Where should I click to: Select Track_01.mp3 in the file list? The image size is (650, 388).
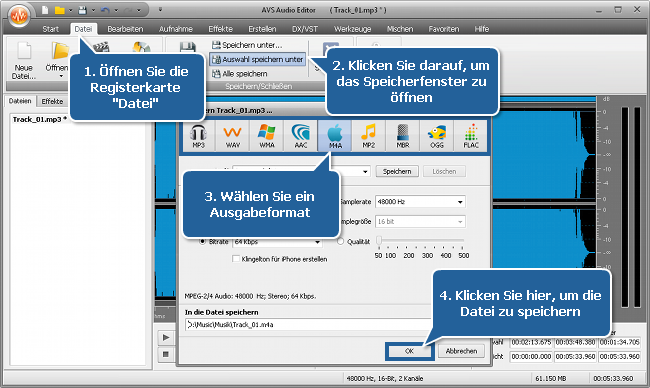(x=40, y=119)
